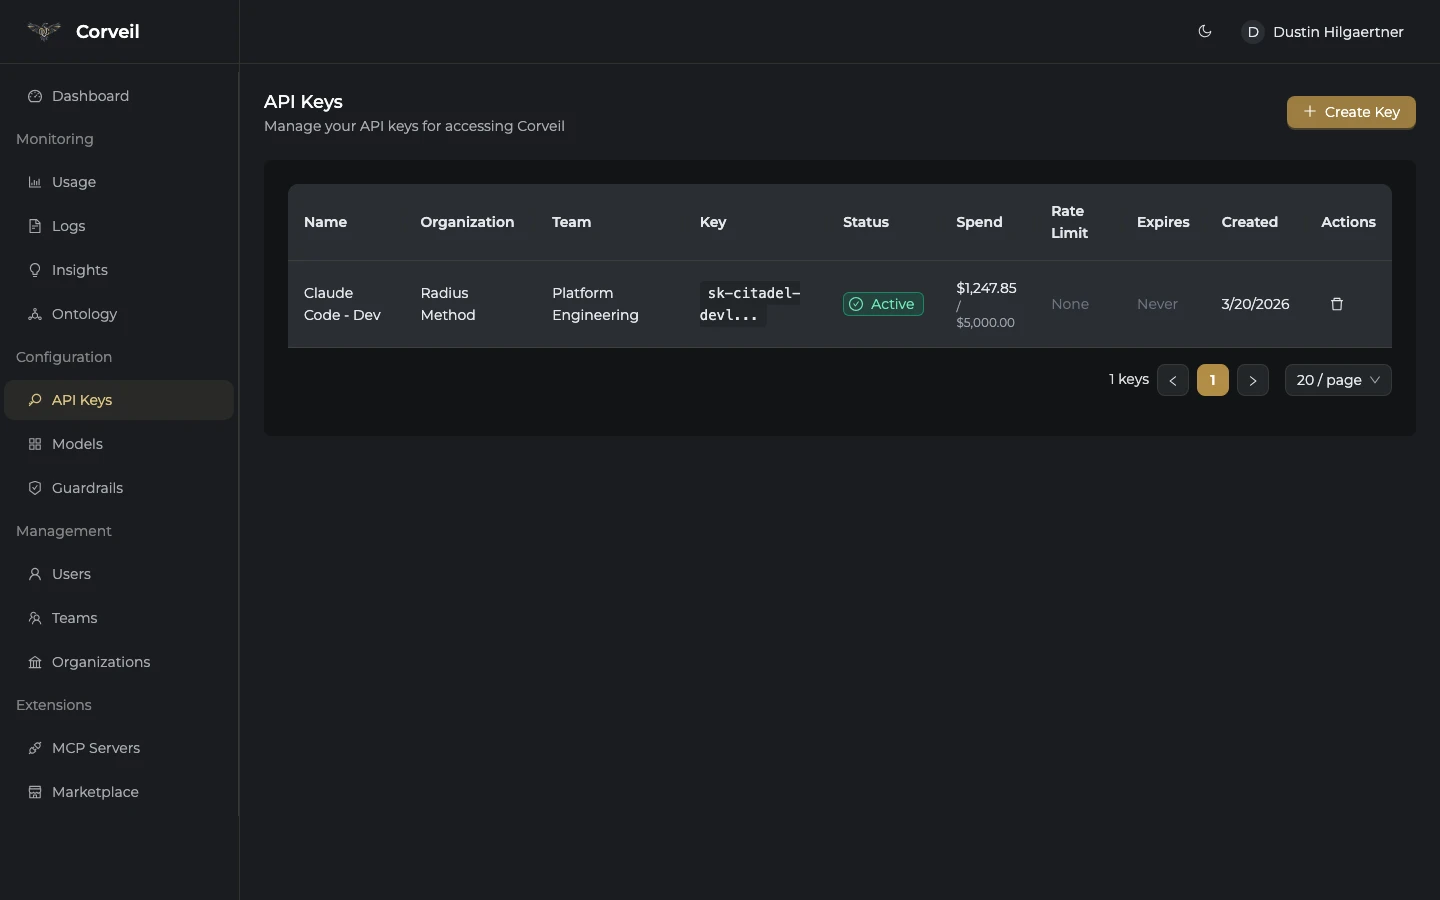Switch to the Models menu item
Image resolution: width=1440 pixels, height=900 pixels.
click(77, 444)
